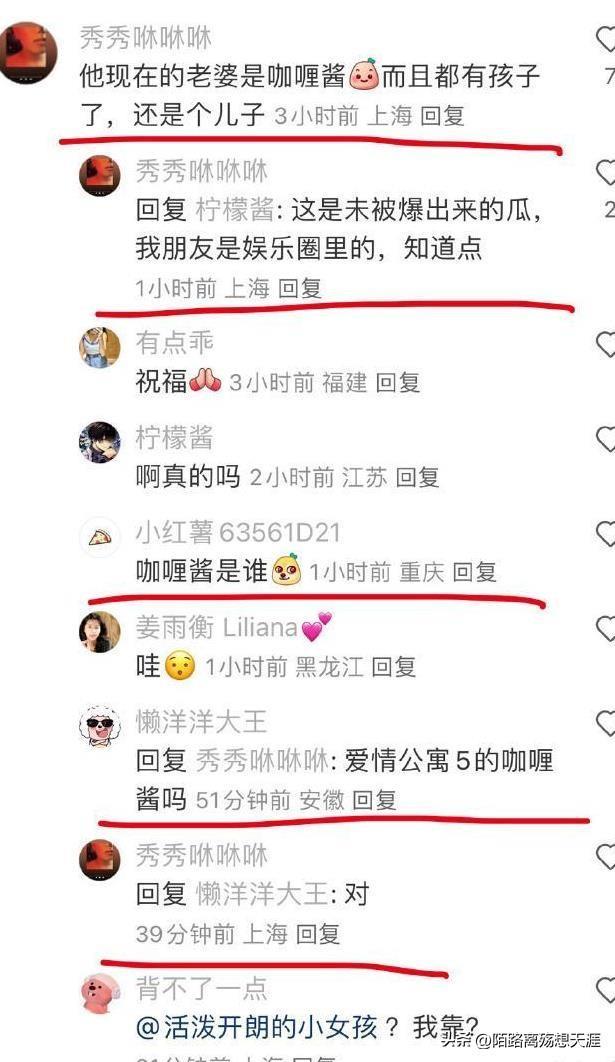Open 懒洋洋大王's sheep avatar
This screenshot has height=1062, width=615.
point(100,727)
